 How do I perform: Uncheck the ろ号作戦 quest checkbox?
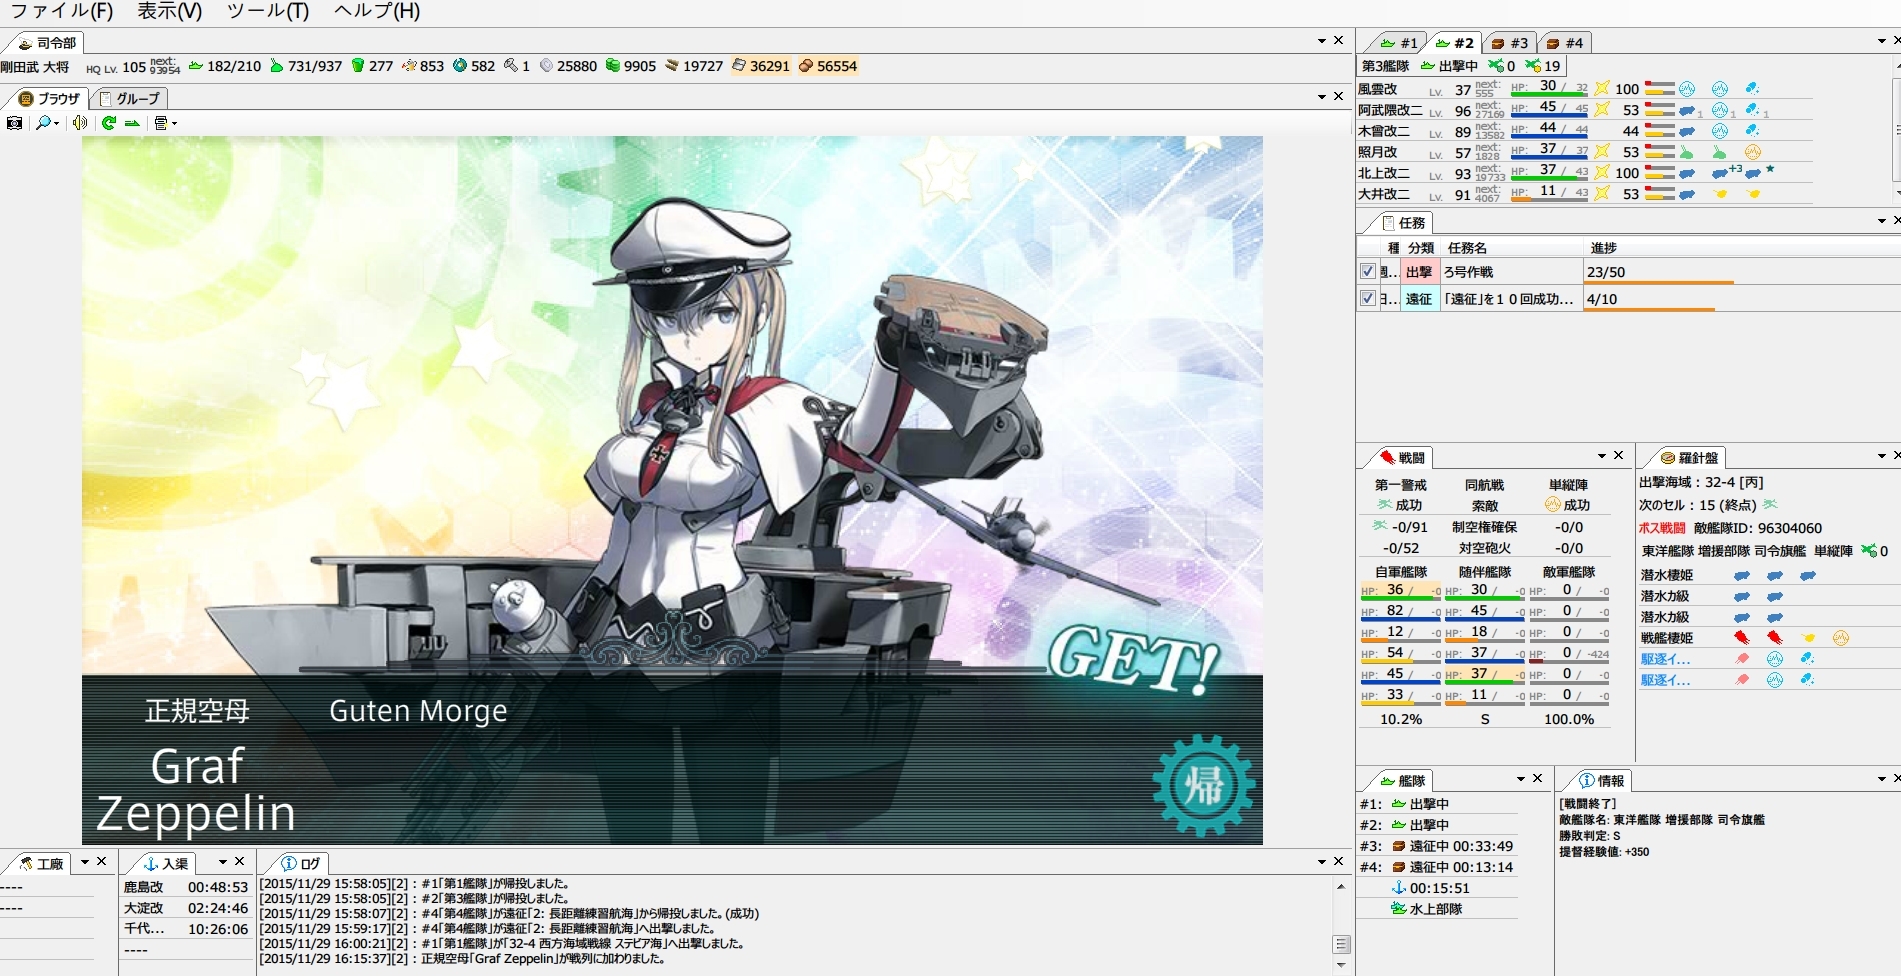coord(1368,272)
